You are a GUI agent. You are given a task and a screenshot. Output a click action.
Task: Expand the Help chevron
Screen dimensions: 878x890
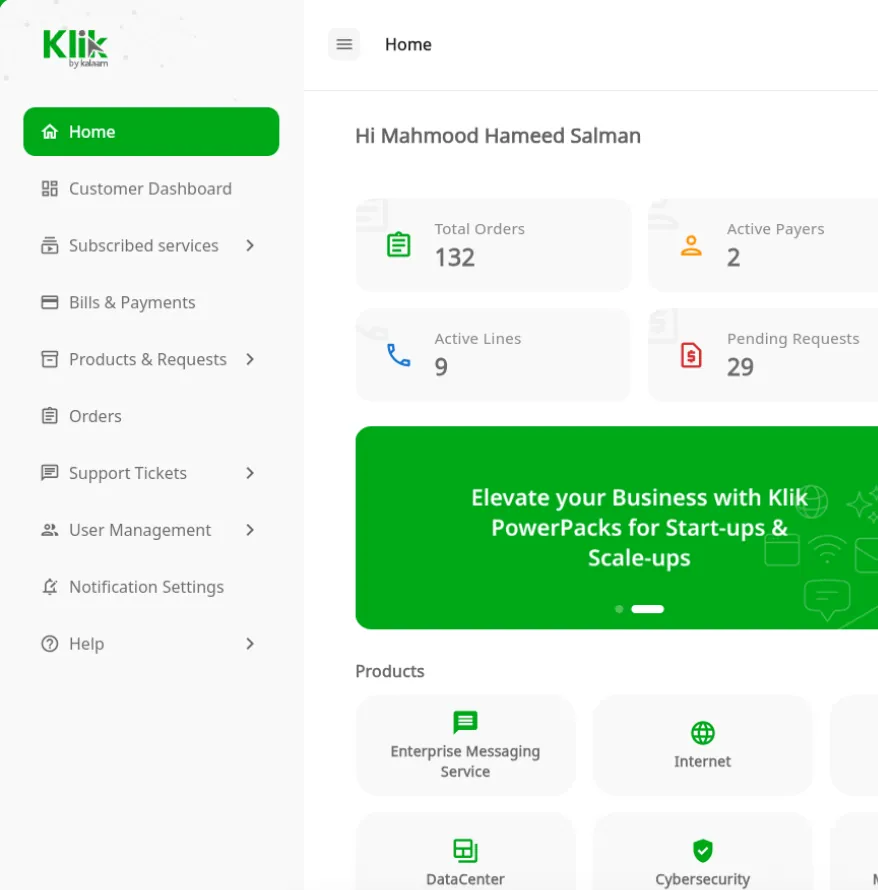click(250, 644)
